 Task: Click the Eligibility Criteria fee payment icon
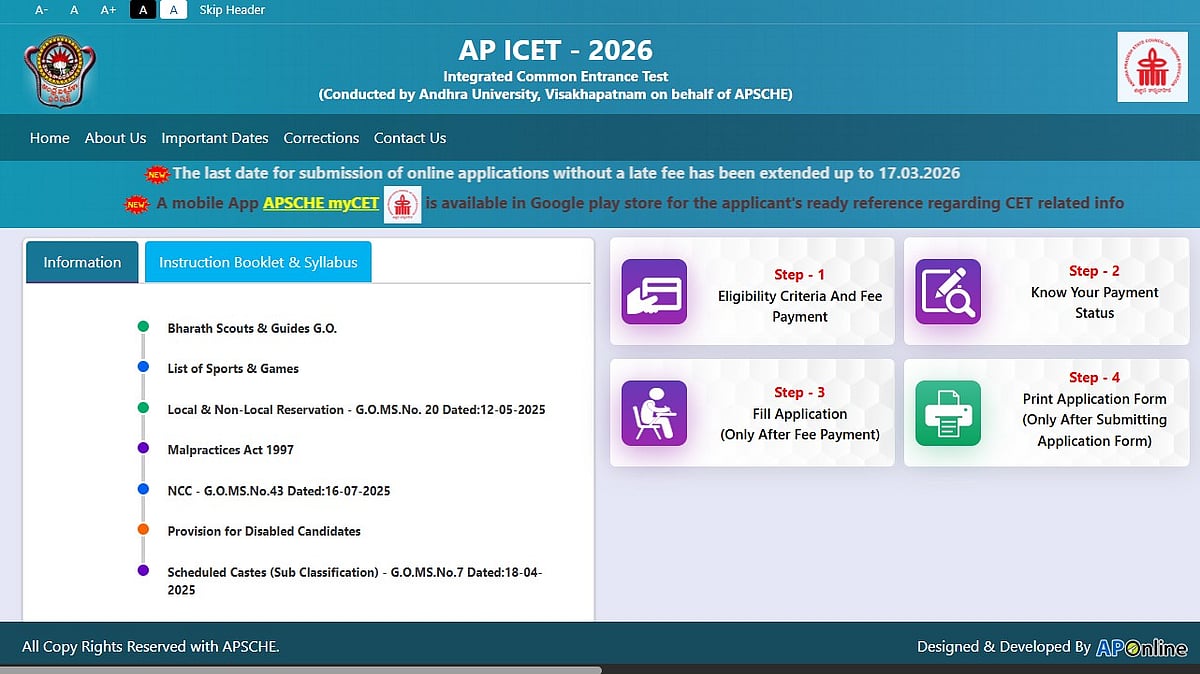[x=654, y=292]
